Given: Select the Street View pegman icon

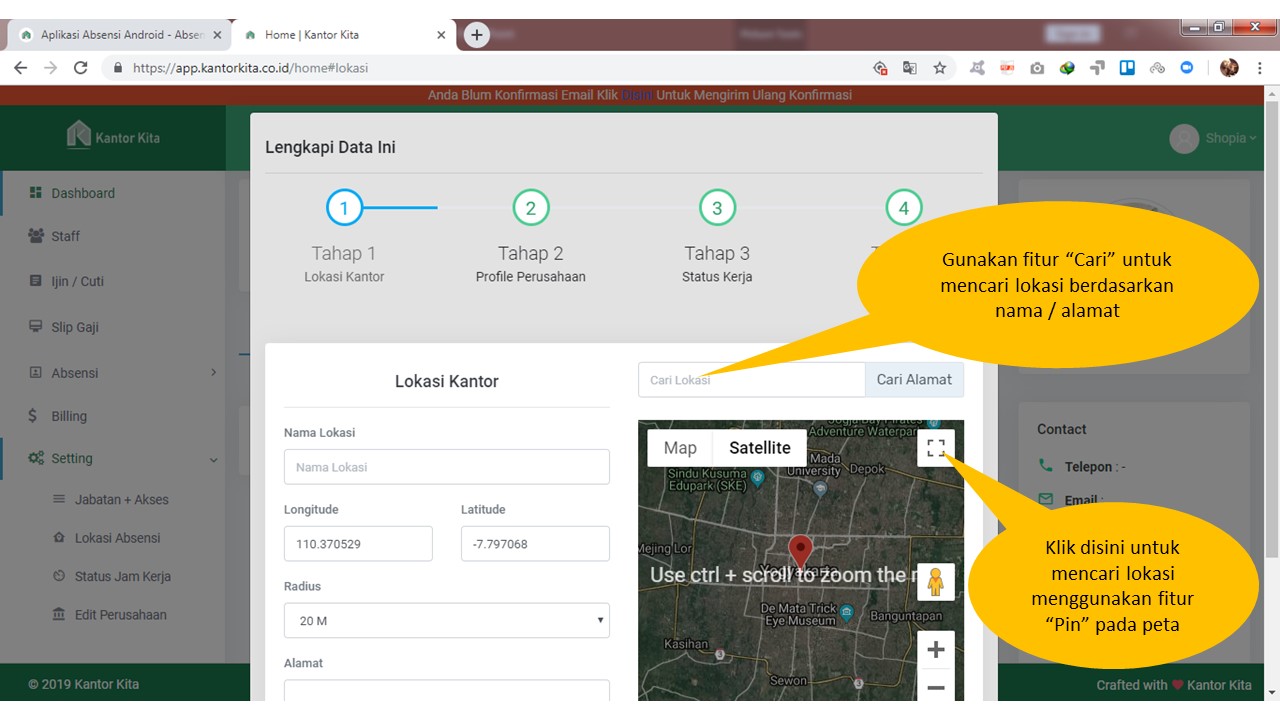Looking at the screenshot, I should tap(935, 581).
